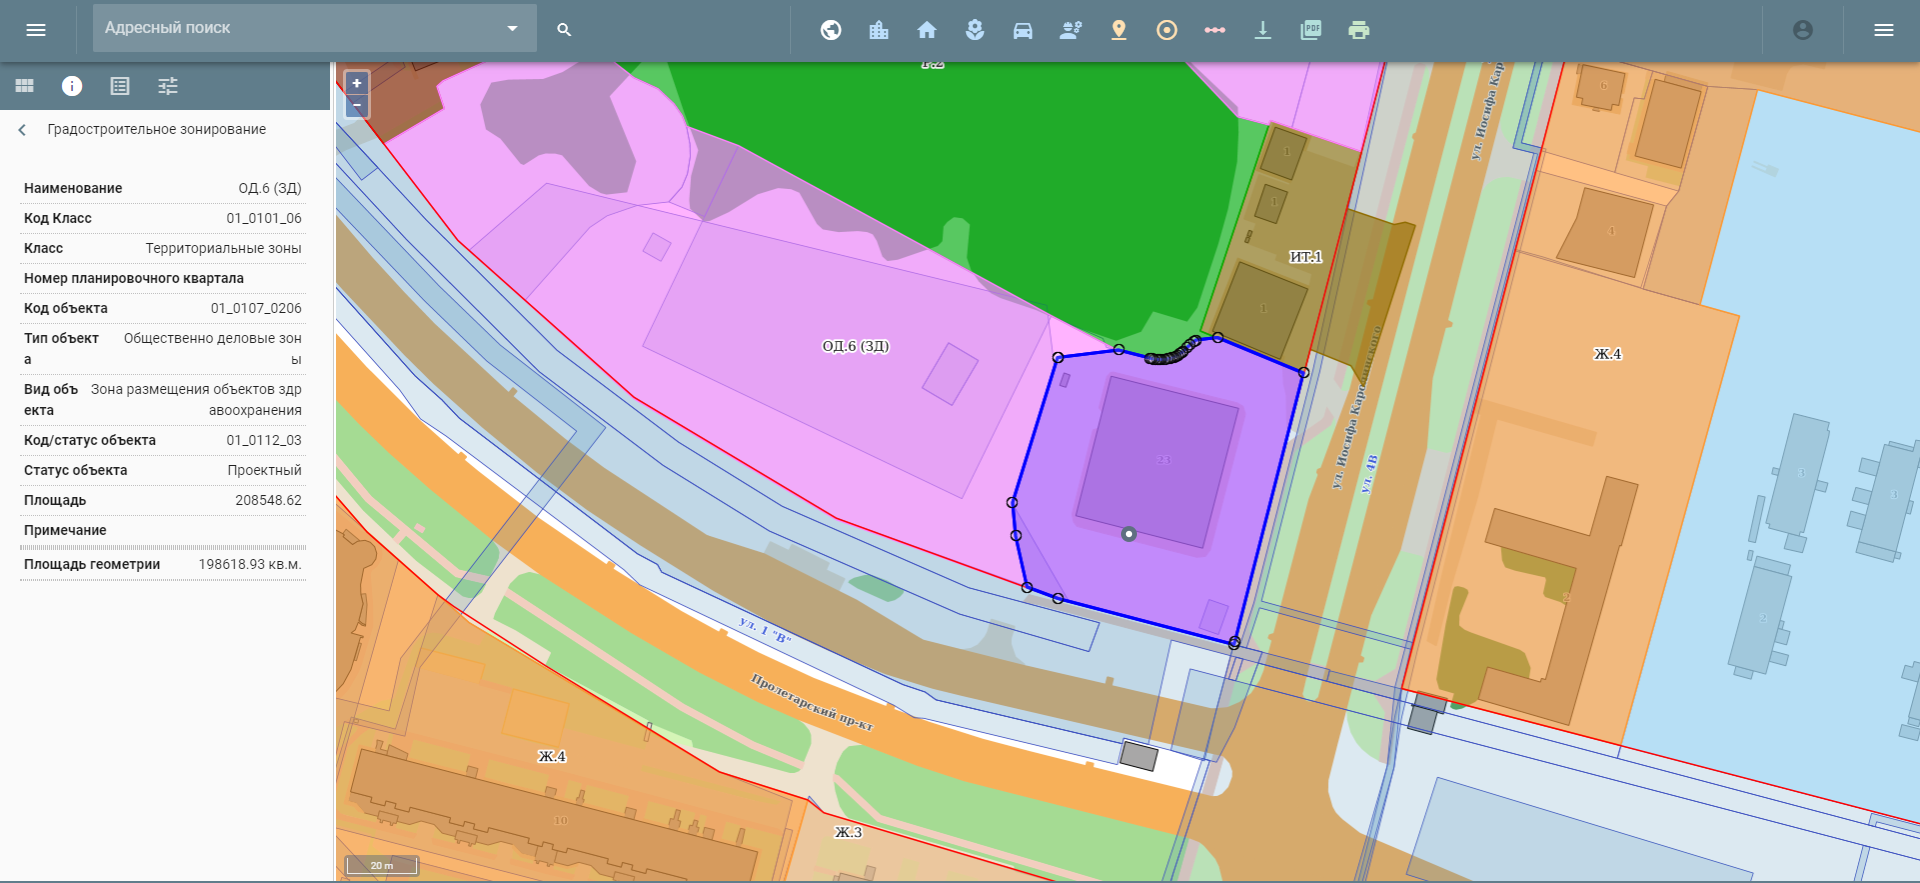
Task: Open the sliders settings tab
Action: pyautogui.click(x=168, y=86)
